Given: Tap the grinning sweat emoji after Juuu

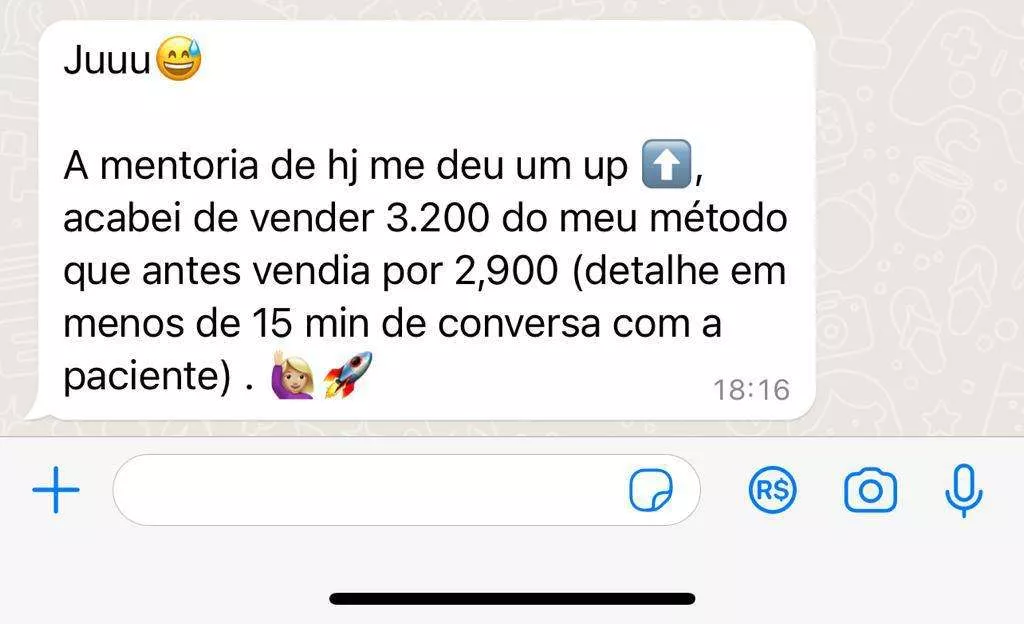Looking at the screenshot, I should tap(179, 59).
